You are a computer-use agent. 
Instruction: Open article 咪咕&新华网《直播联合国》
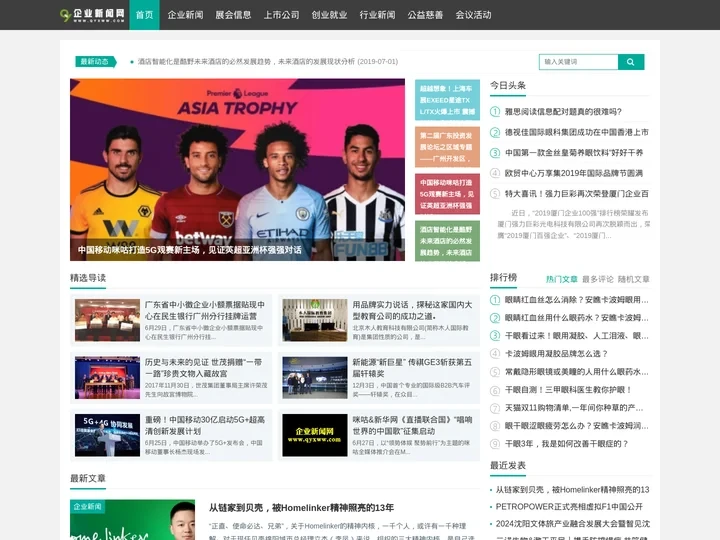tap(412, 425)
